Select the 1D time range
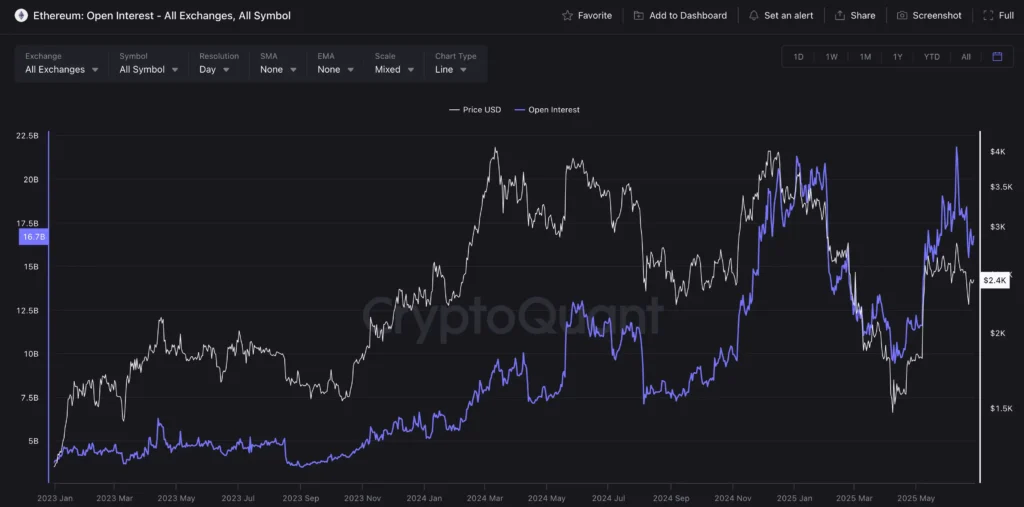 pos(798,57)
